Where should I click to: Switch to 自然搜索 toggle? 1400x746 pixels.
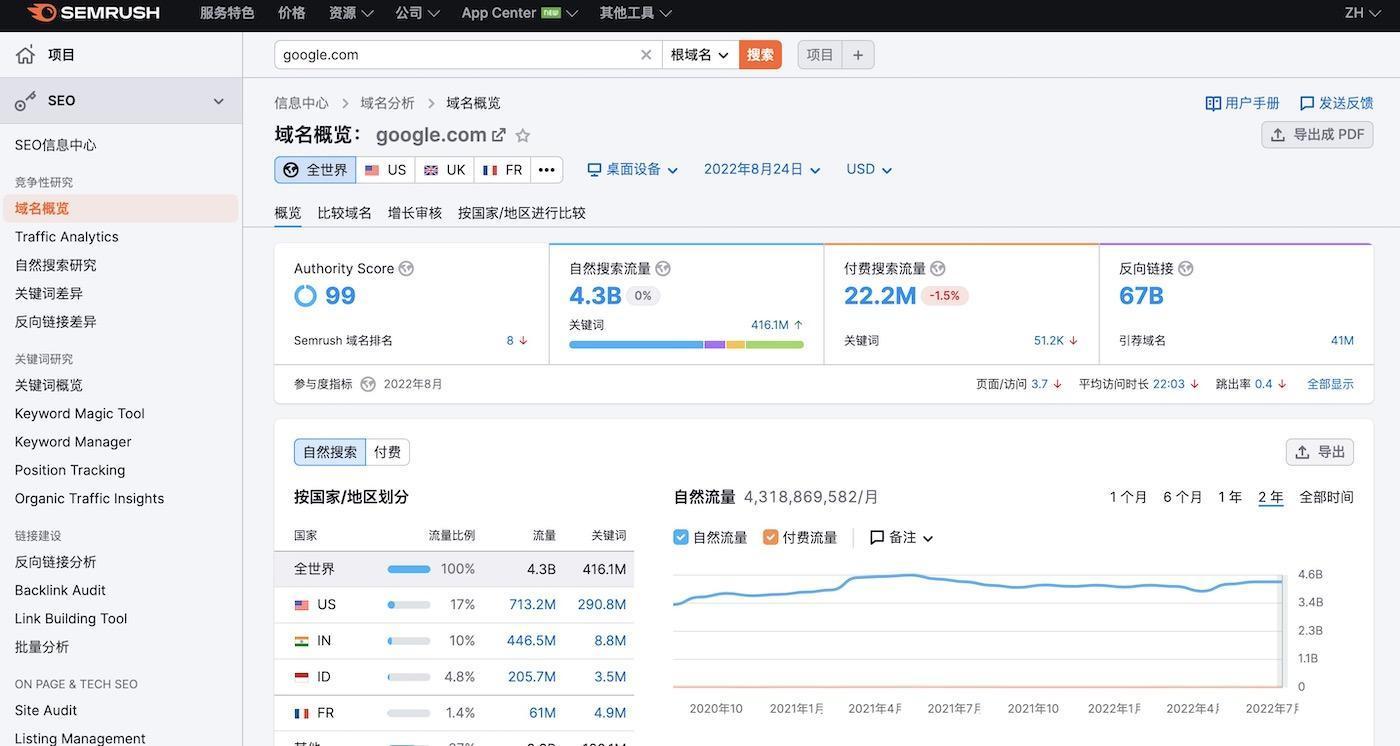coord(330,452)
